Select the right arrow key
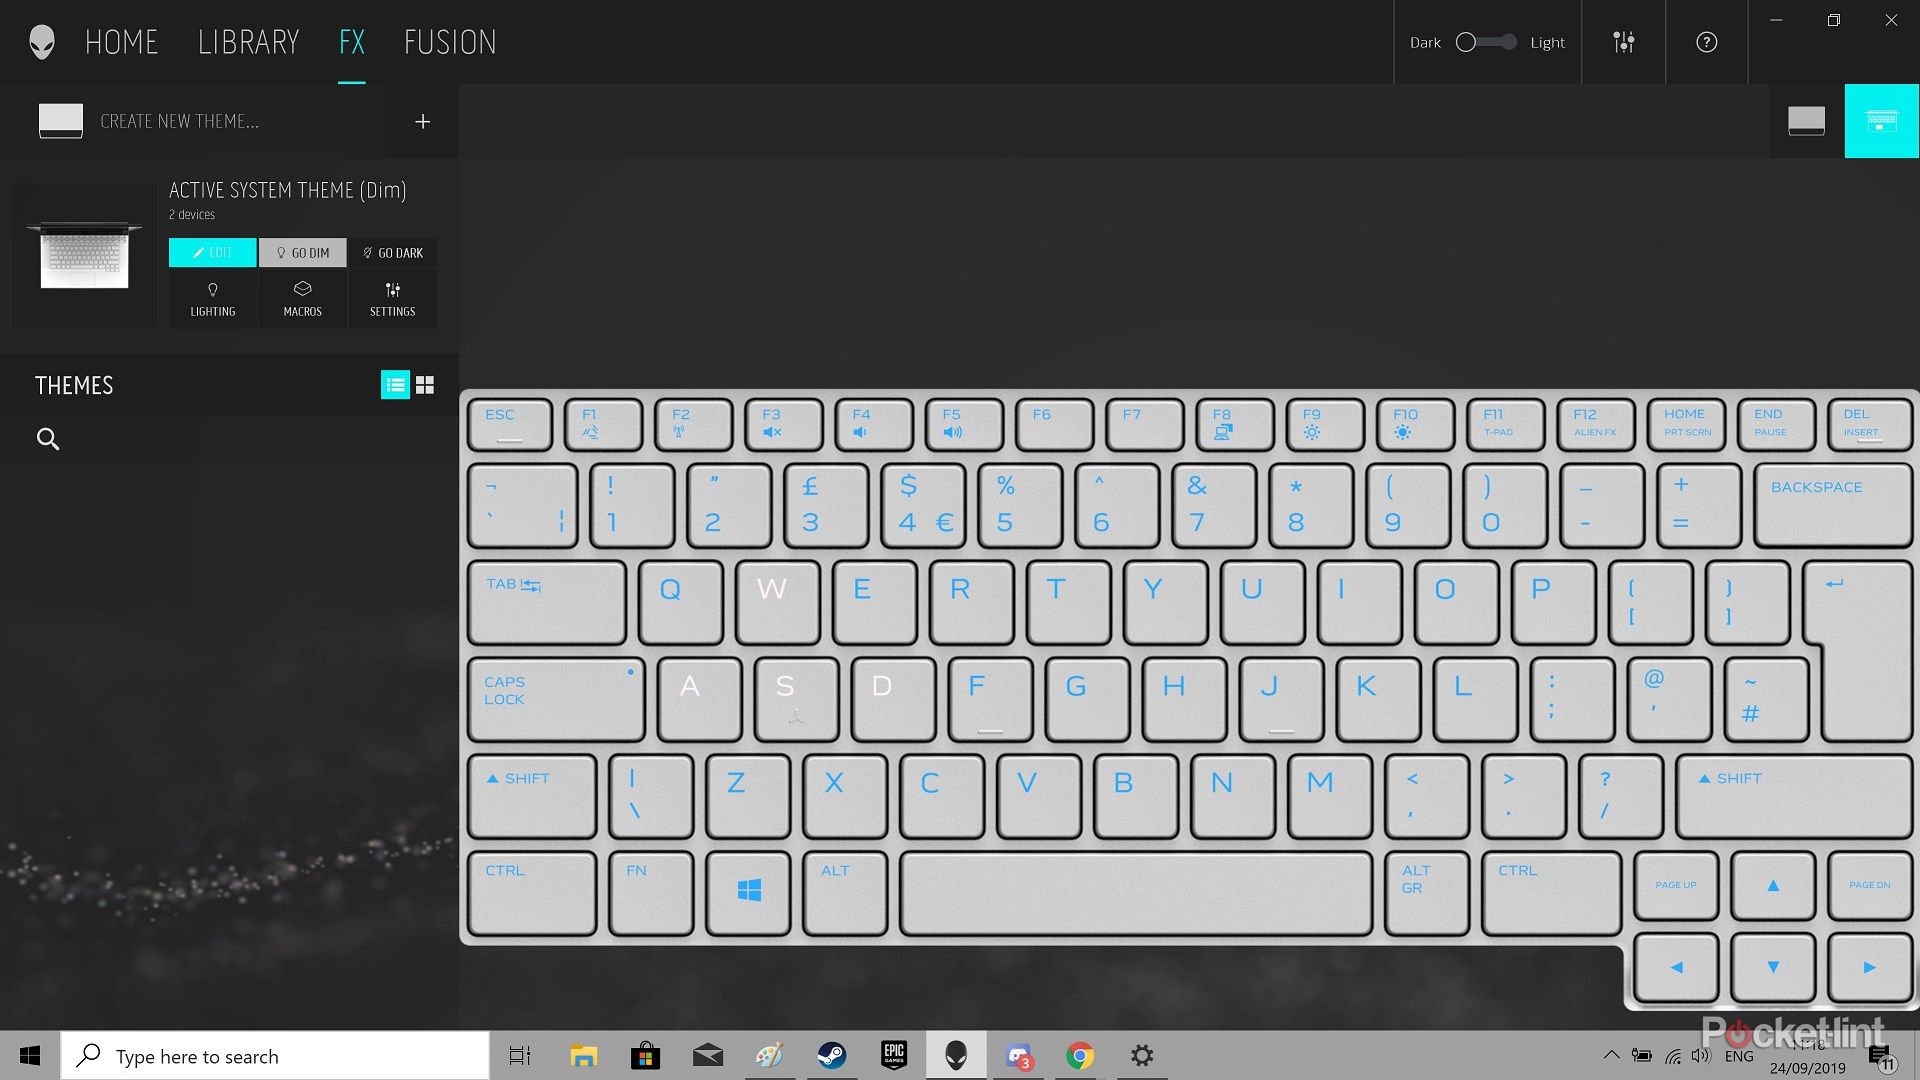Image resolution: width=1920 pixels, height=1080 pixels. [x=1870, y=967]
